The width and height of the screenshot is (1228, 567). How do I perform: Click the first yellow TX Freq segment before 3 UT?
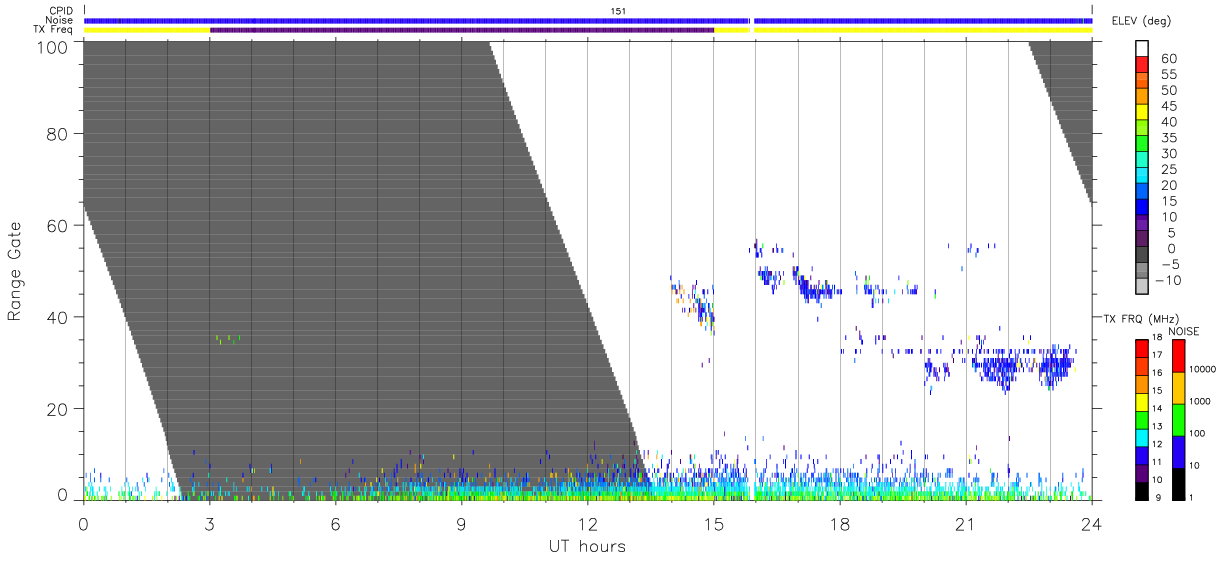pyautogui.click(x=147, y=30)
